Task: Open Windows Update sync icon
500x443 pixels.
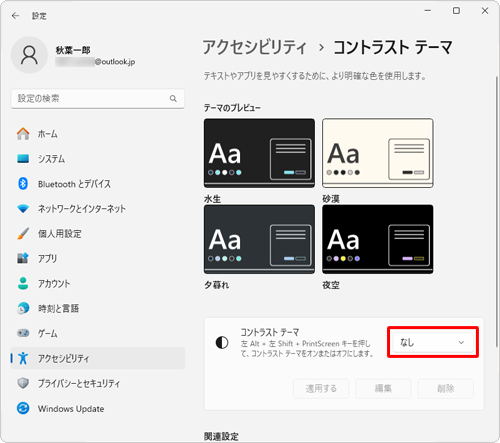Action: [23, 408]
